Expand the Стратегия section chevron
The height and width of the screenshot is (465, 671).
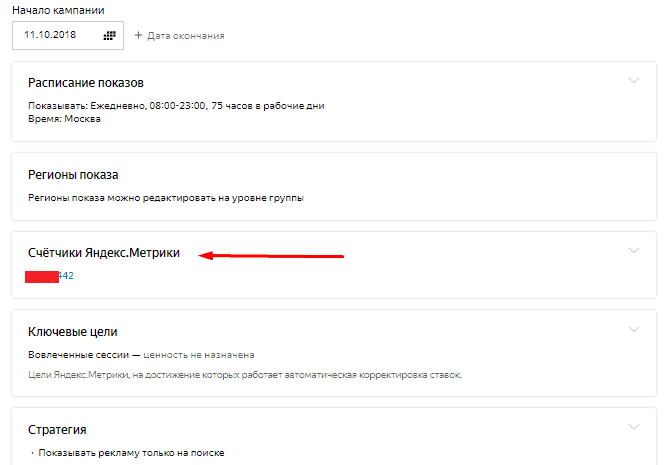[634, 427]
